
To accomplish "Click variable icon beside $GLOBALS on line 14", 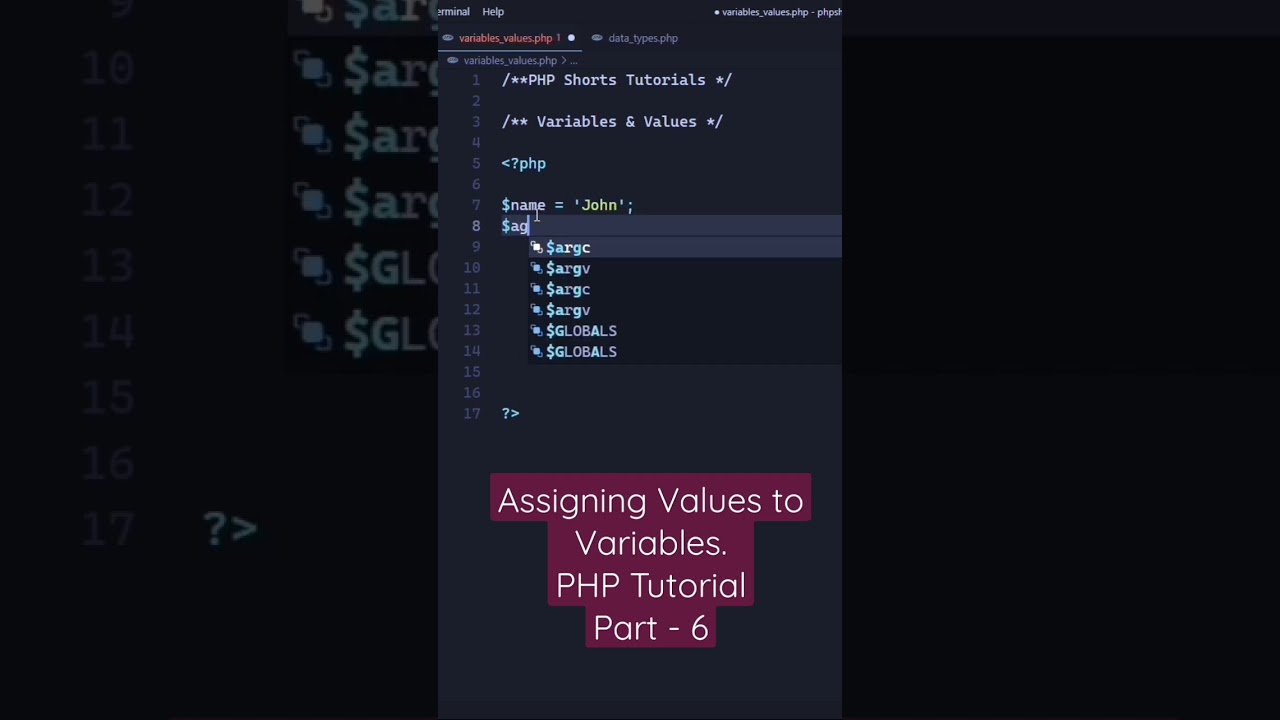I will point(536,352).
